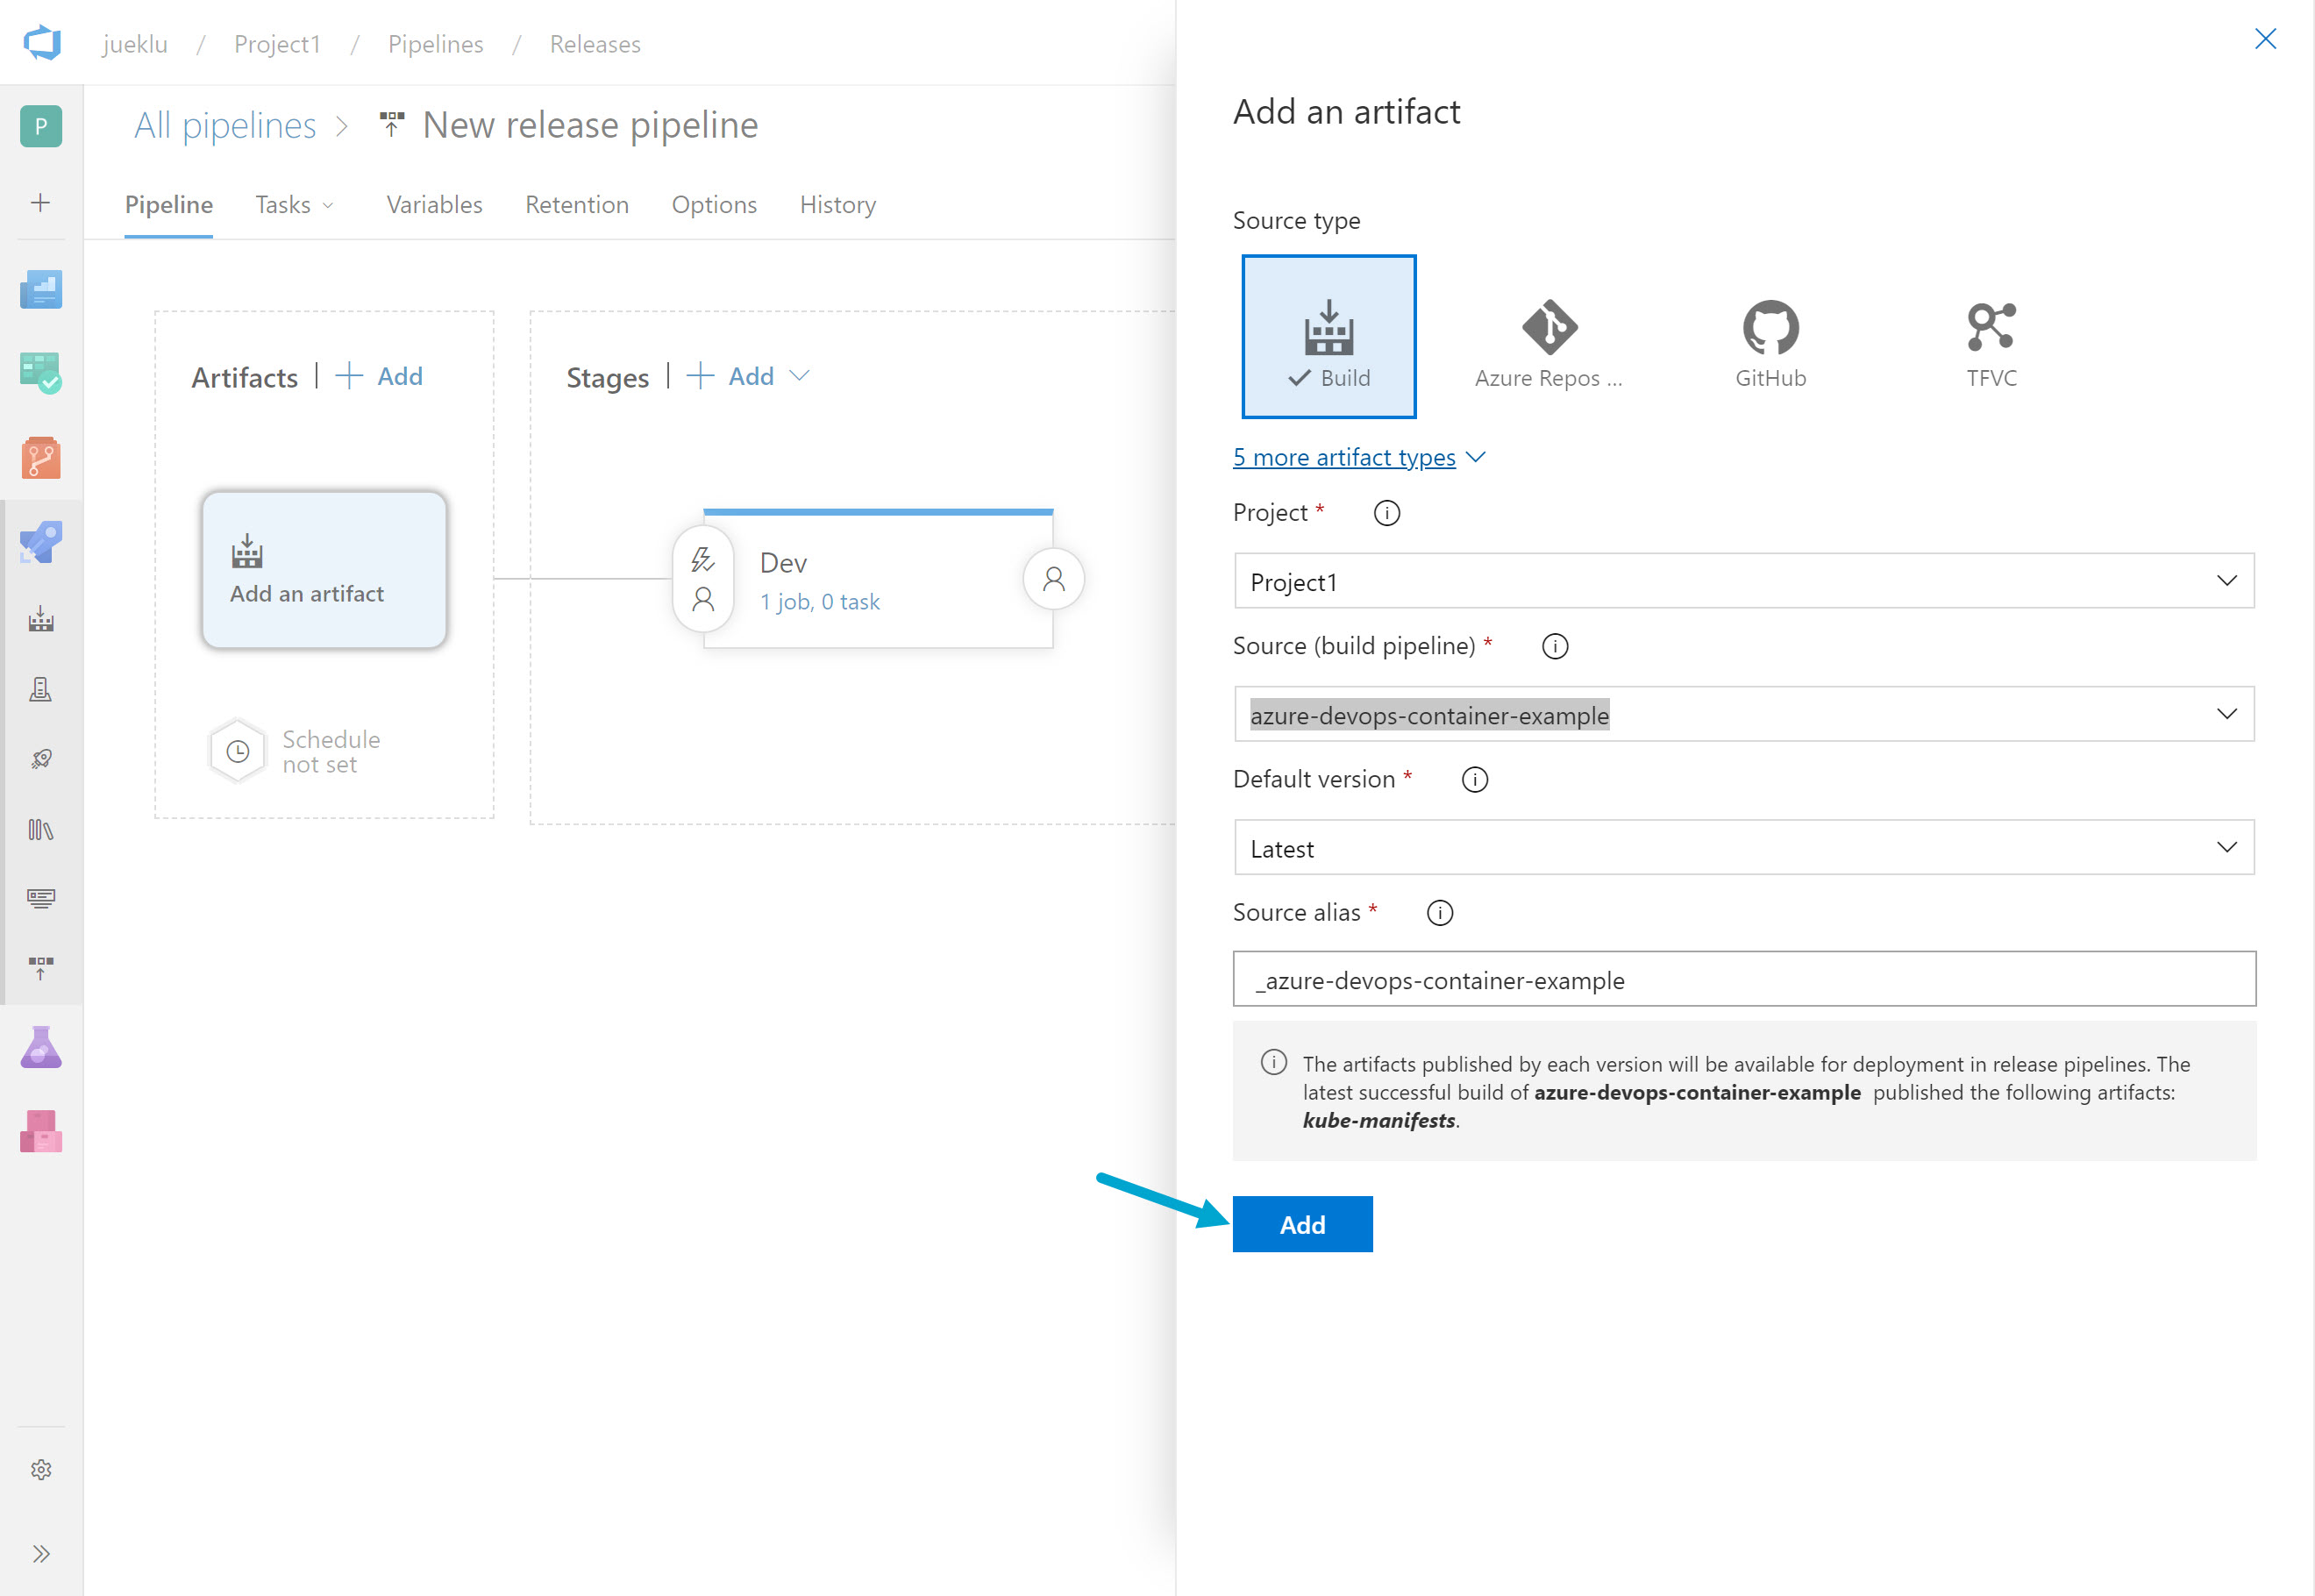Open the Project dropdown
This screenshot has height=1596, width=2315.
[1743, 581]
